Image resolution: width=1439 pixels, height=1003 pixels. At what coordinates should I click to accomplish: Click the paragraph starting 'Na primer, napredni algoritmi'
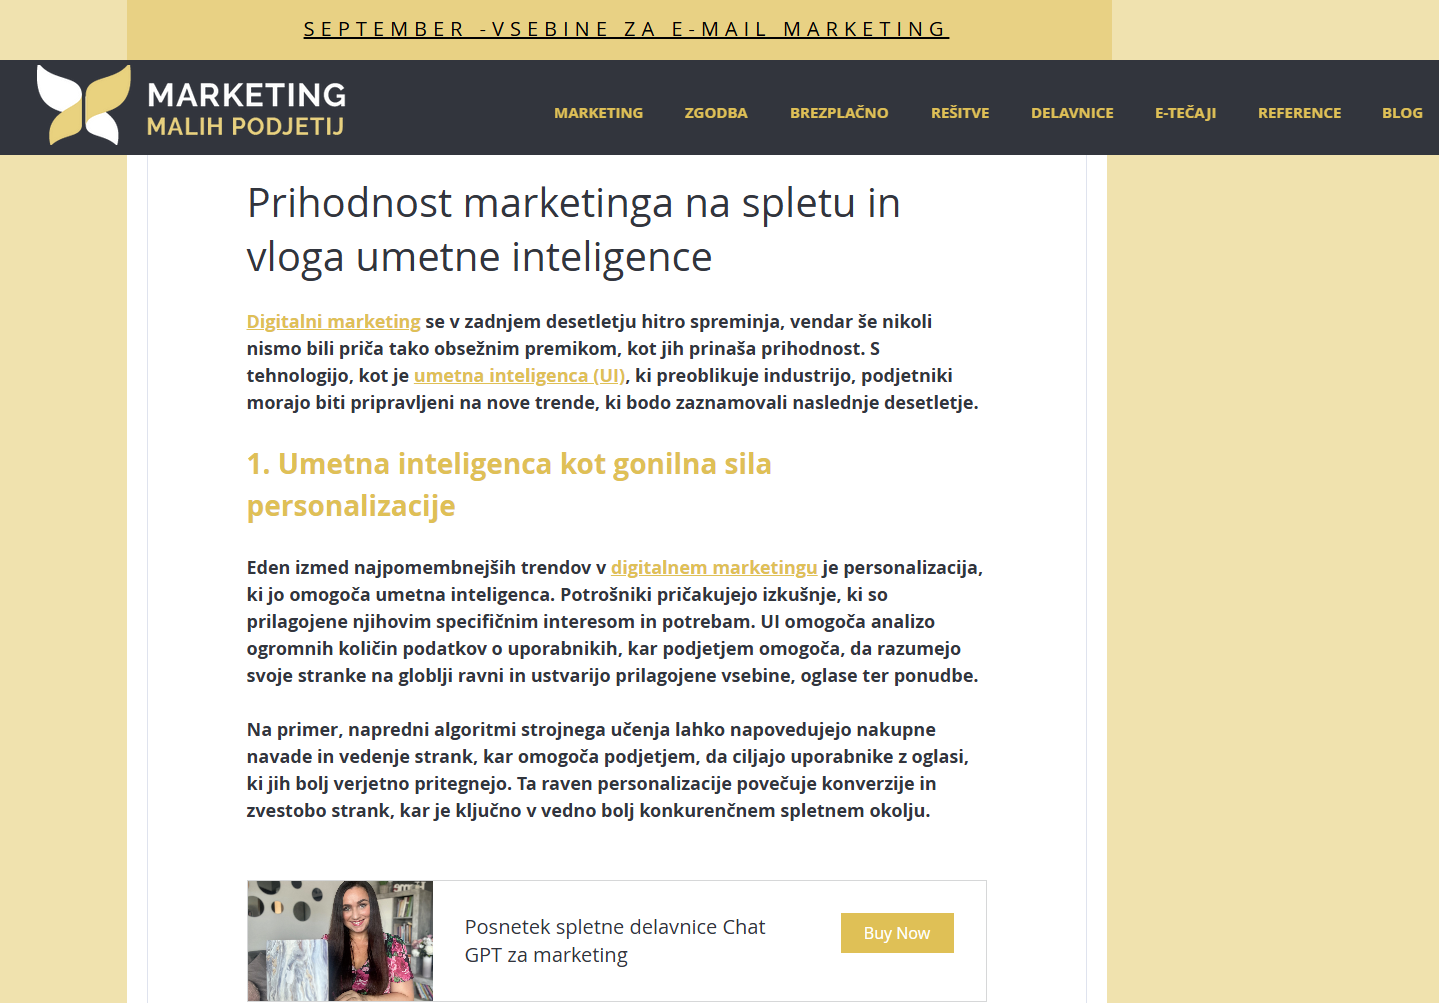pos(607,770)
